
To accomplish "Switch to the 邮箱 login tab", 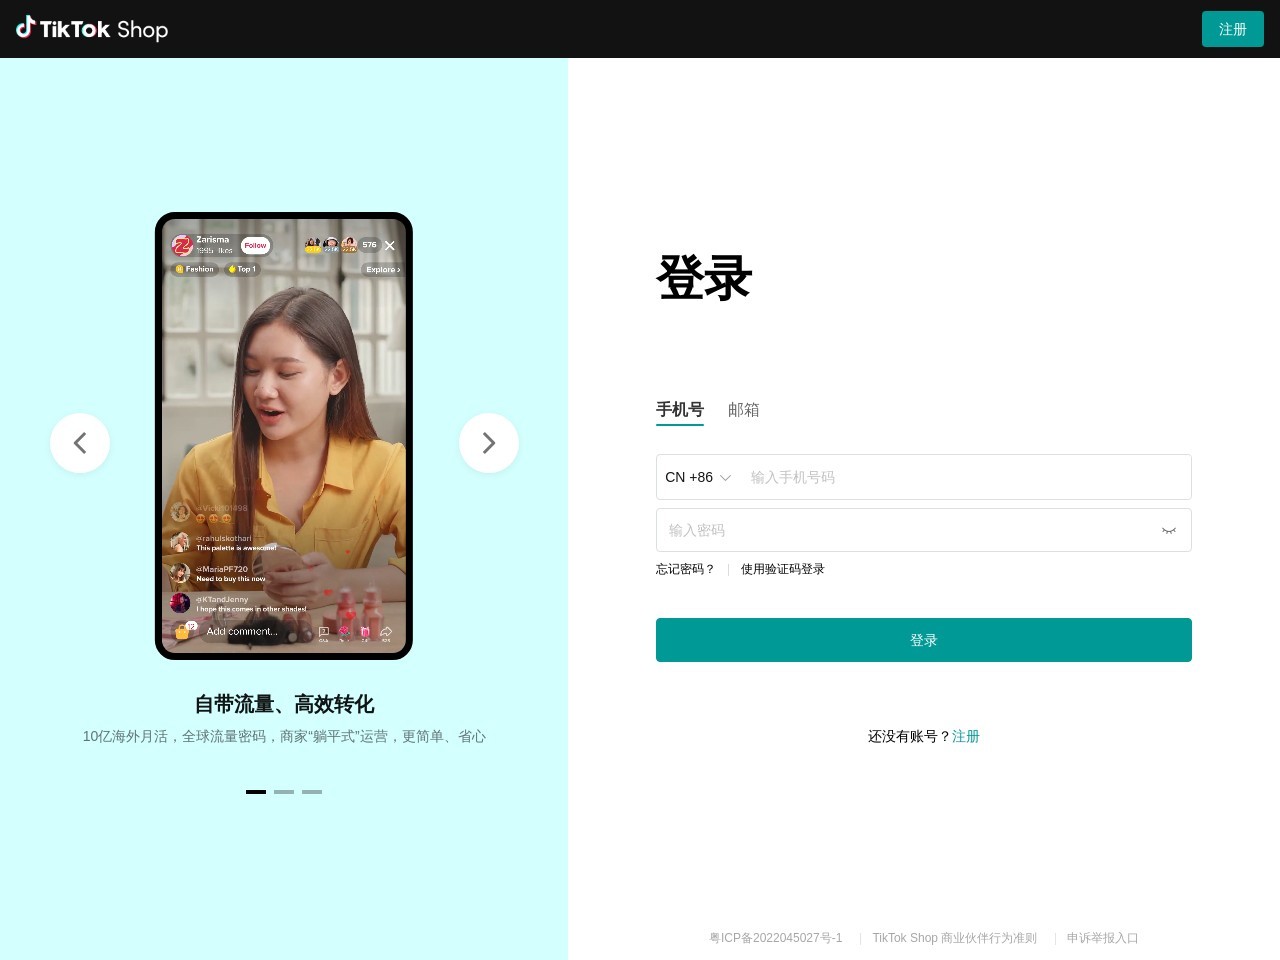I will [743, 410].
